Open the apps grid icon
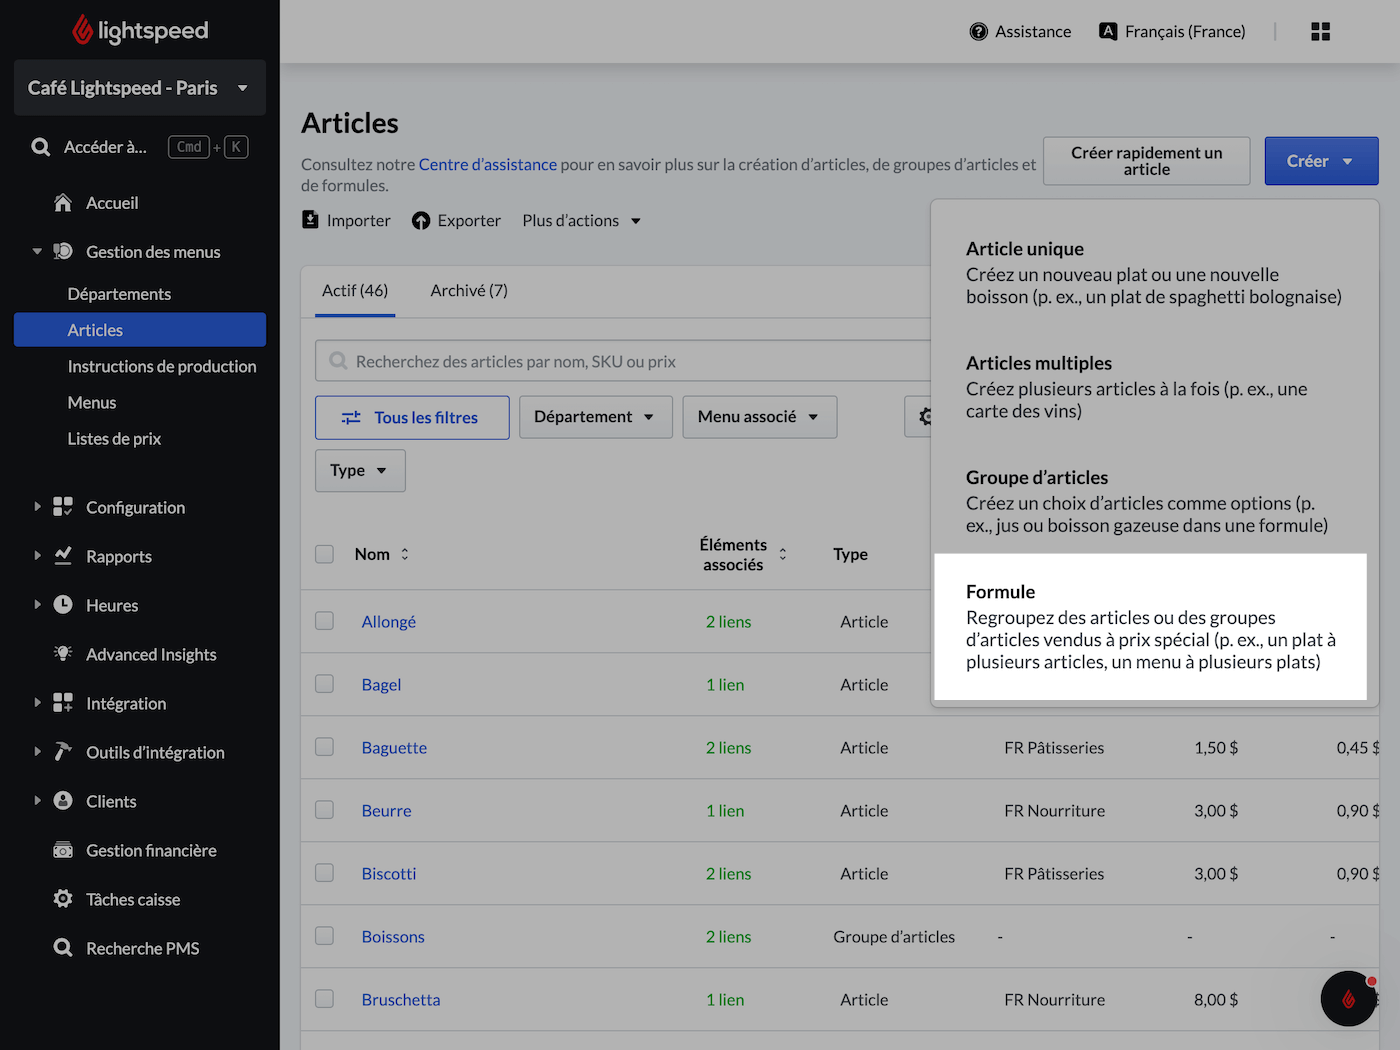Screen dimensions: 1400x1050 coord(1320,32)
